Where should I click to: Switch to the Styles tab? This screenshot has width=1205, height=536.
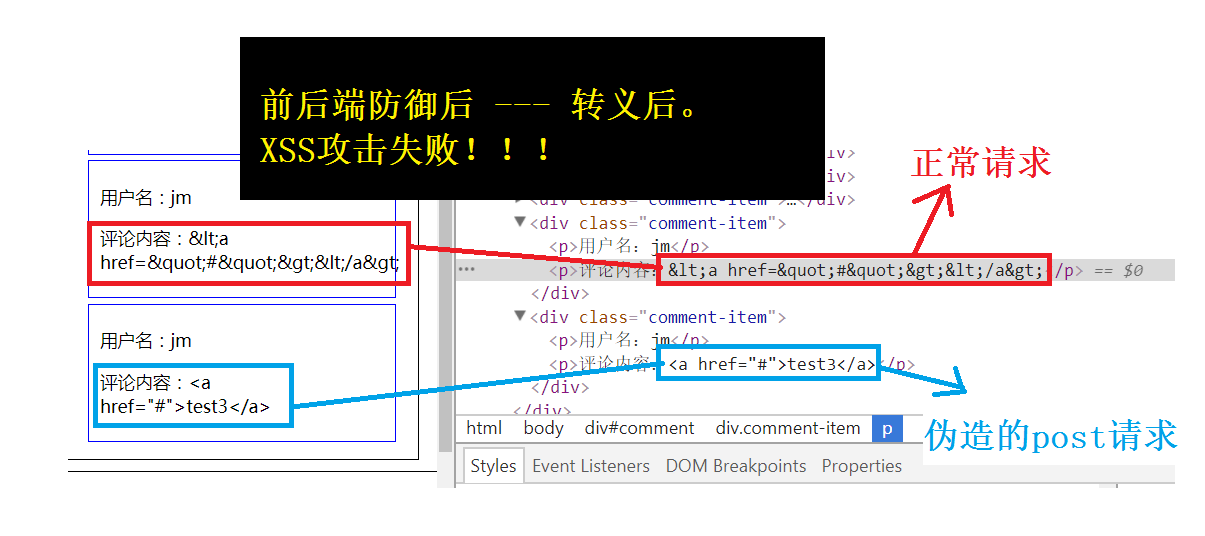pos(493,466)
